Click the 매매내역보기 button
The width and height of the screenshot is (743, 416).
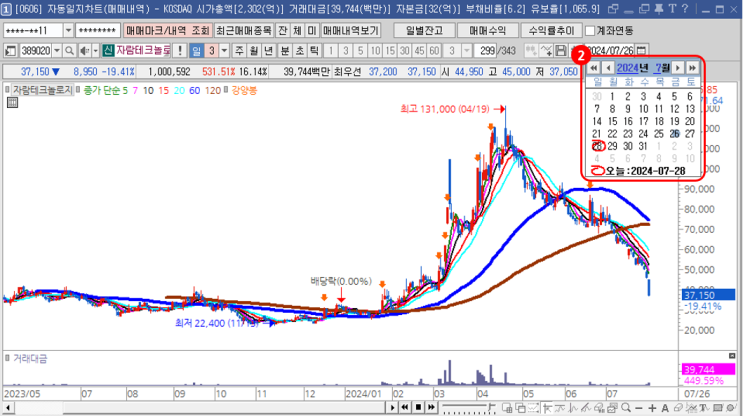coord(351,30)
